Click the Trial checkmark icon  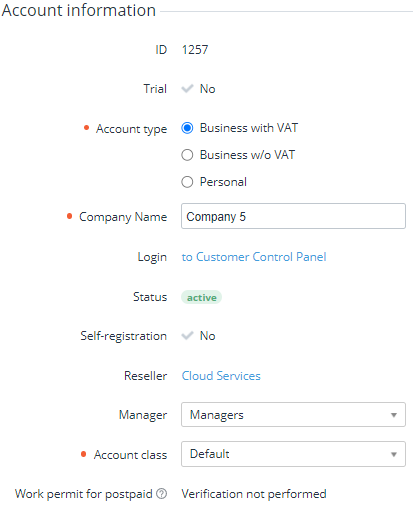point(187,89)
